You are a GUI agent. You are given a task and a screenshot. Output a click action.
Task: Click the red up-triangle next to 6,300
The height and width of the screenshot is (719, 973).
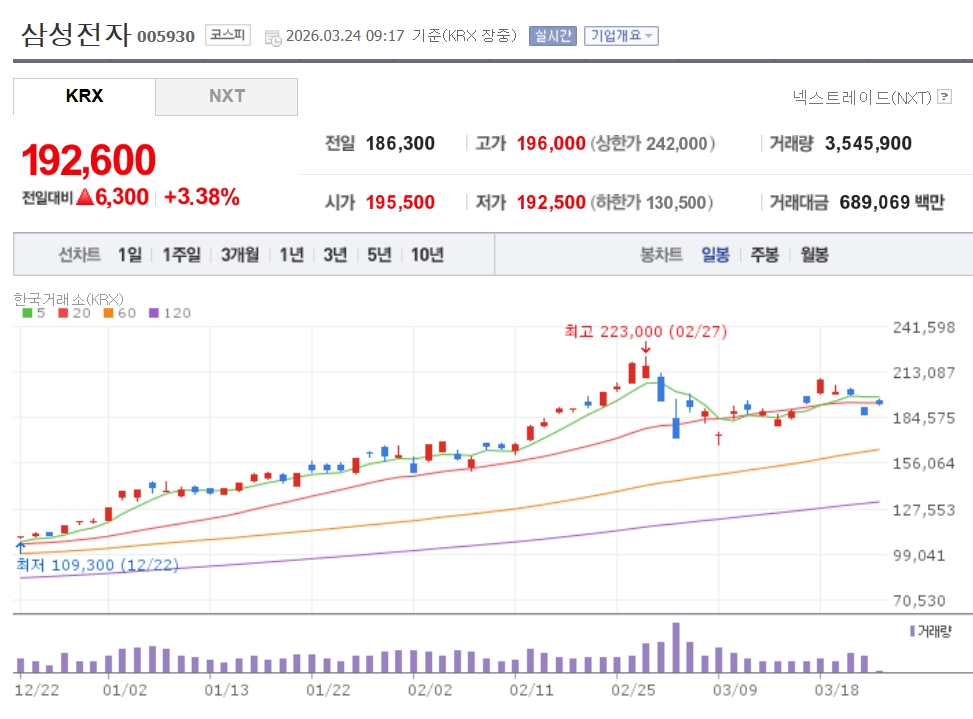(x=85, y=197)
